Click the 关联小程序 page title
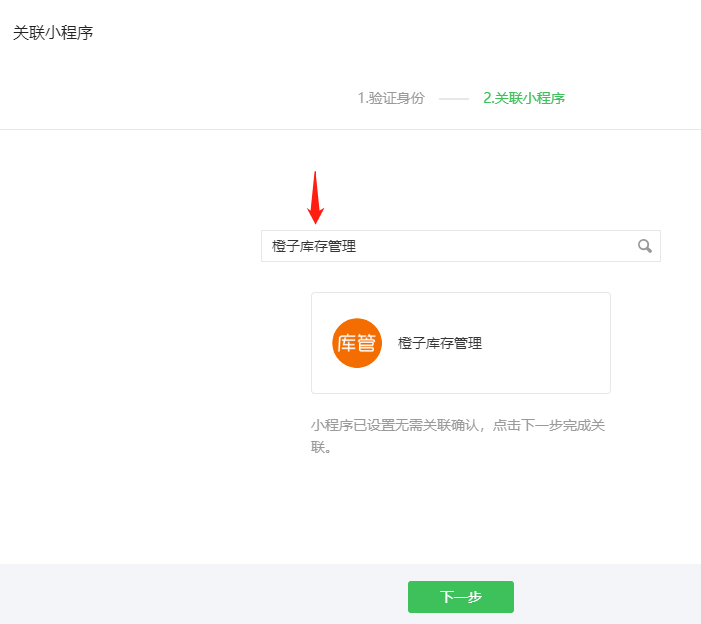 point(53,33)
